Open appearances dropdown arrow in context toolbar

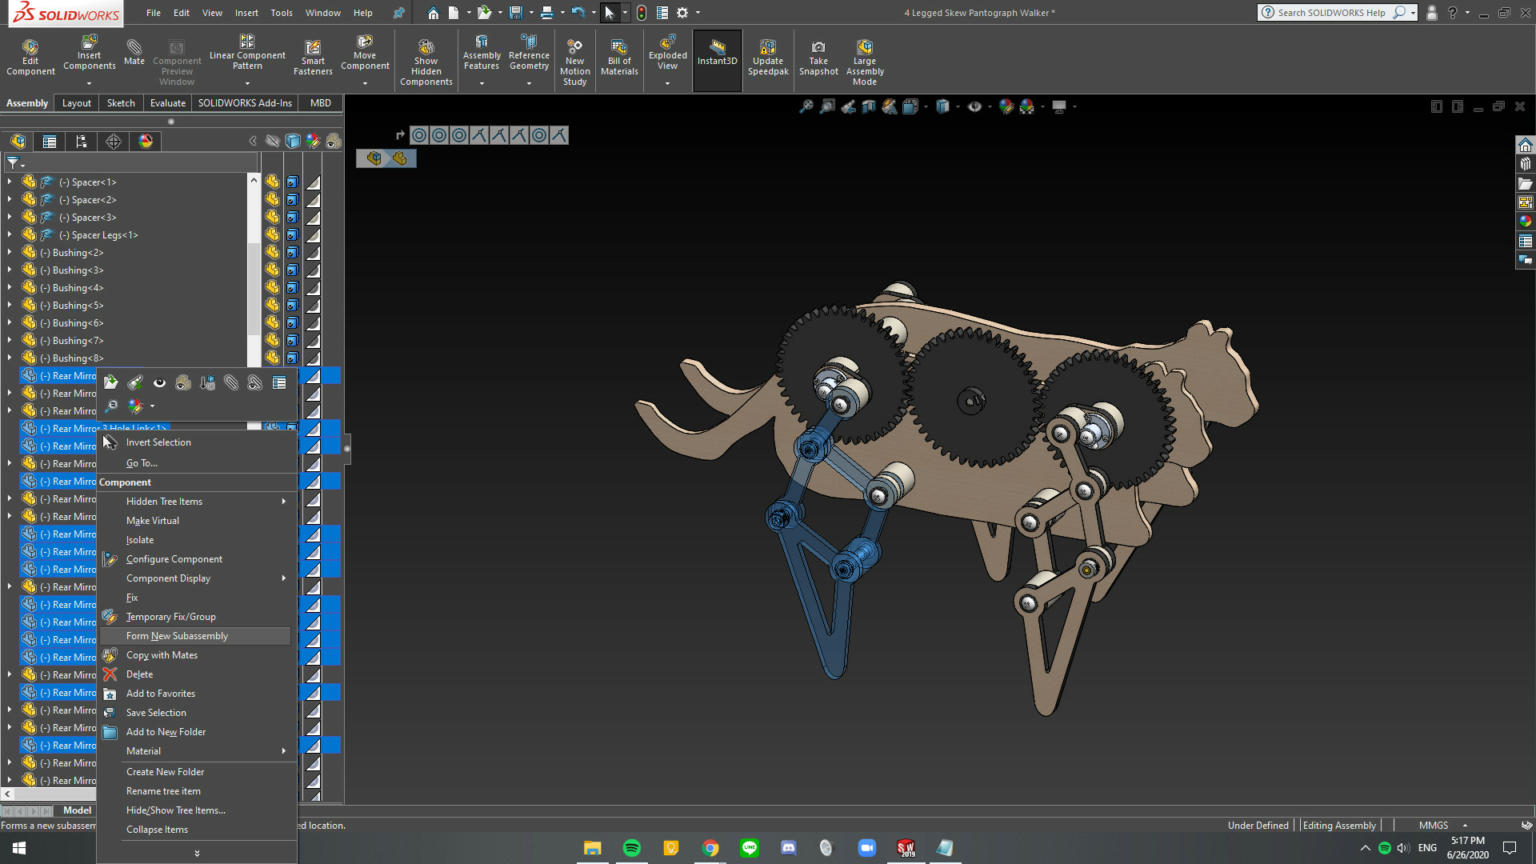click(x=152, y=406)
